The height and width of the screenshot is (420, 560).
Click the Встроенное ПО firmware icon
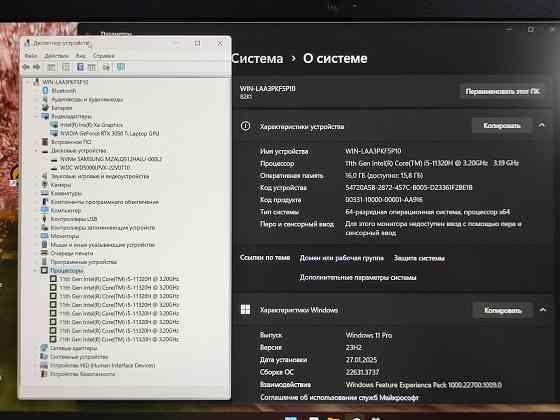(45, 142)
